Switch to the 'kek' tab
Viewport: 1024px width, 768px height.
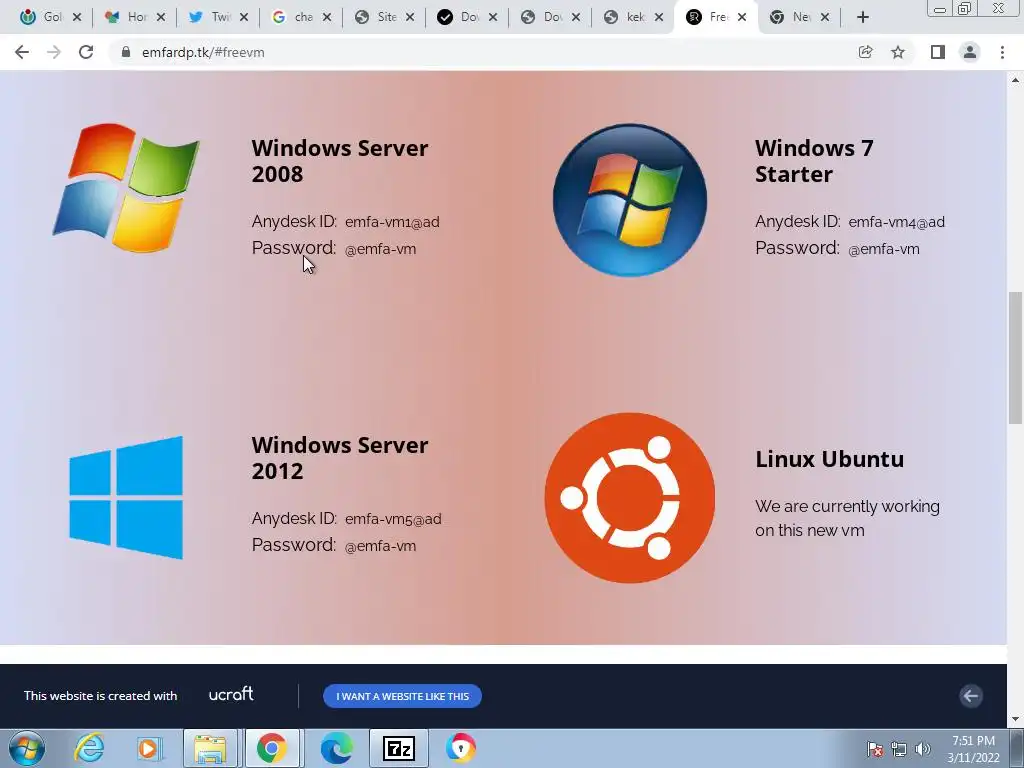625,17
